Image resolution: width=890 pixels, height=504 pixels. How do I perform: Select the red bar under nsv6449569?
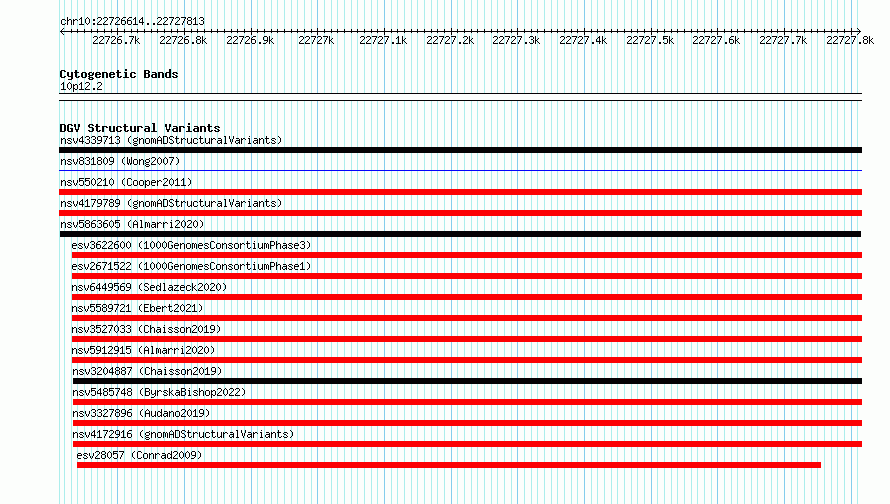coord(467,297)
